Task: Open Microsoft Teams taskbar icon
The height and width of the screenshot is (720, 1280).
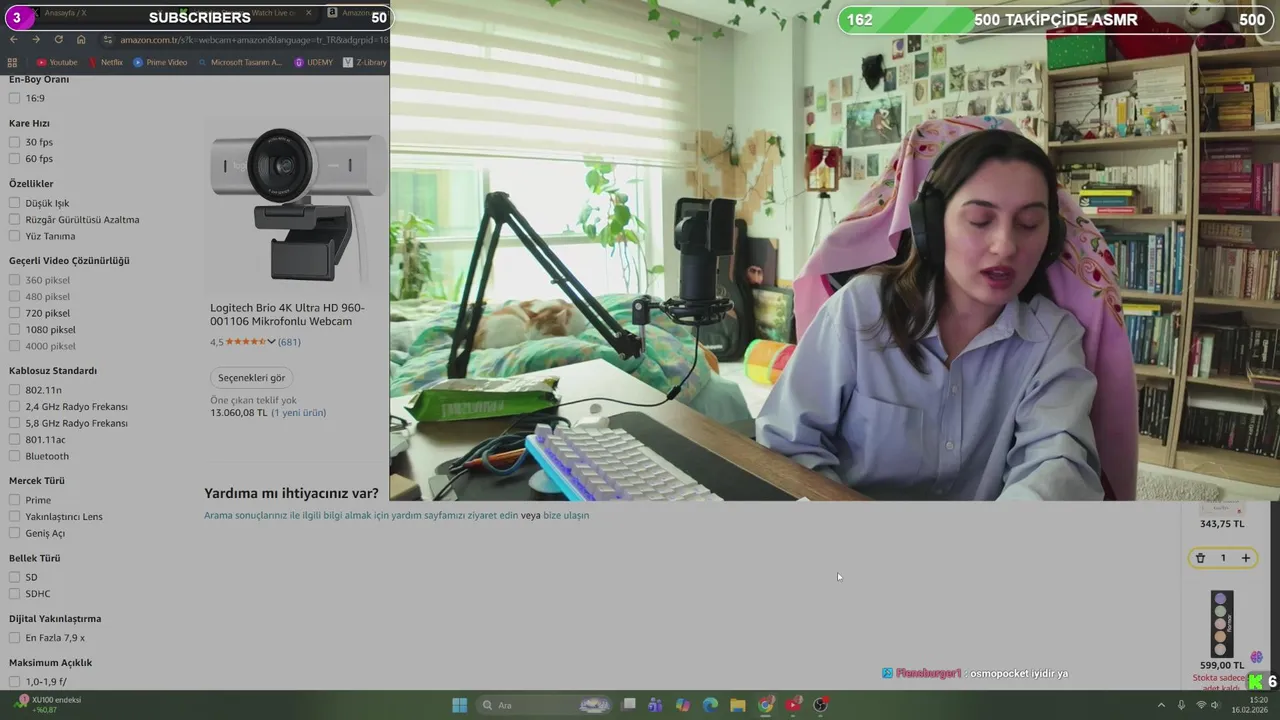Action: coord(655,705)
